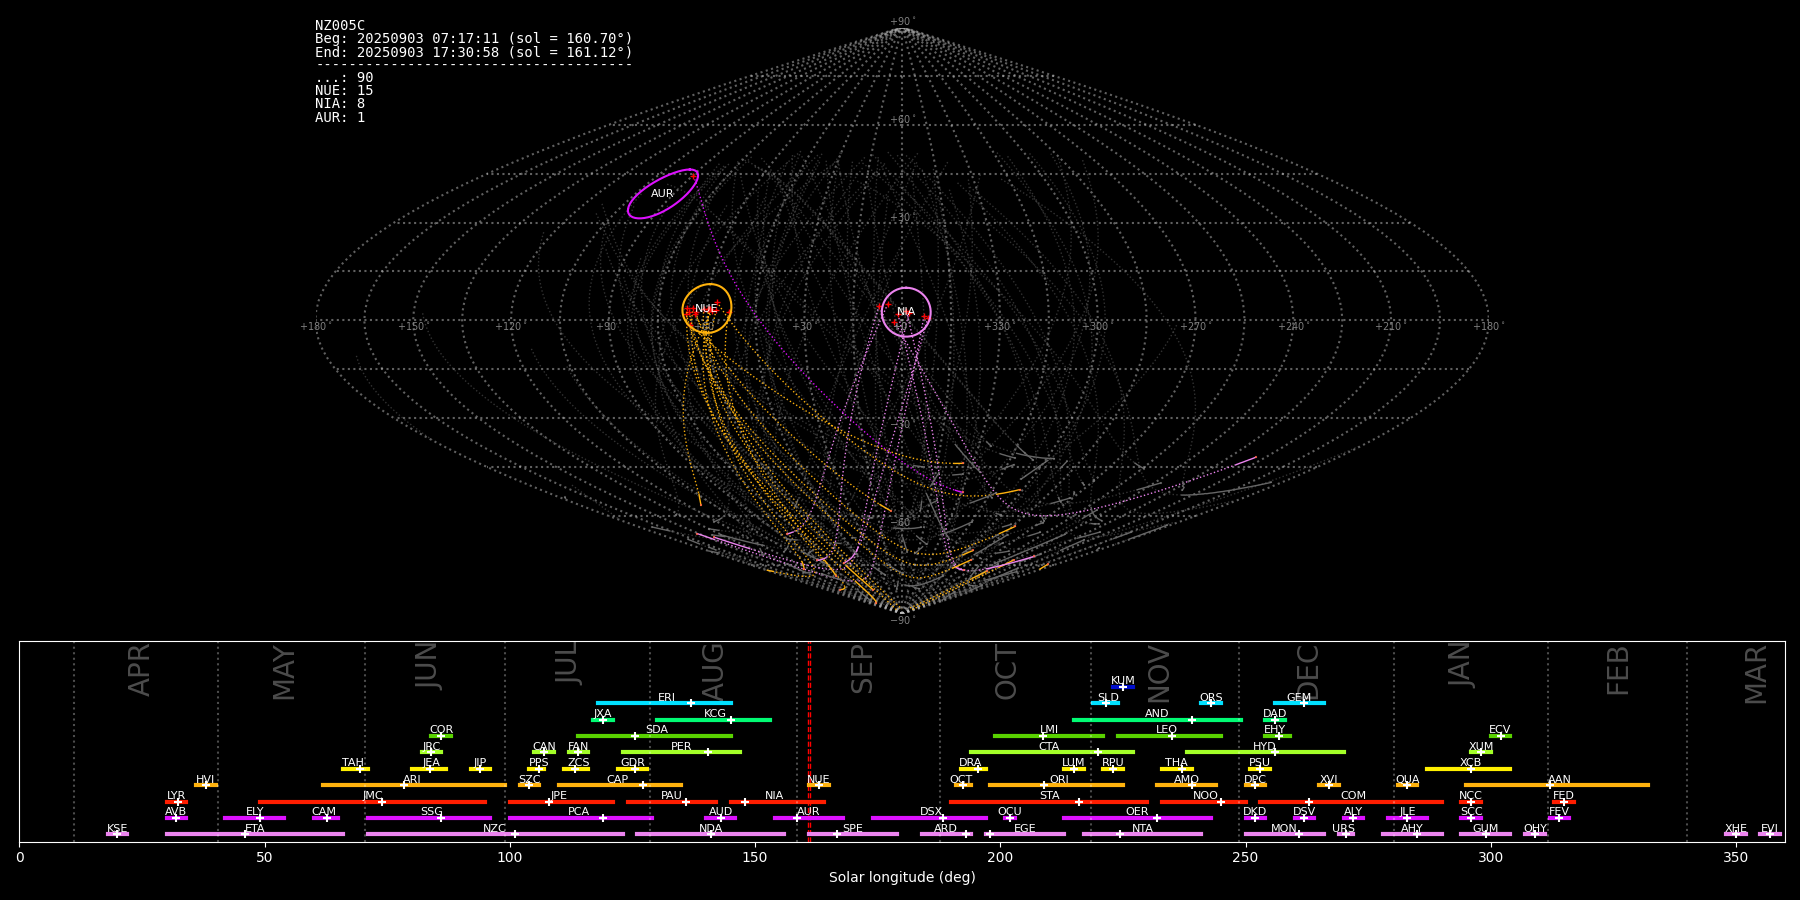Click the +120 longitude label on the sky map

(509, 326)
